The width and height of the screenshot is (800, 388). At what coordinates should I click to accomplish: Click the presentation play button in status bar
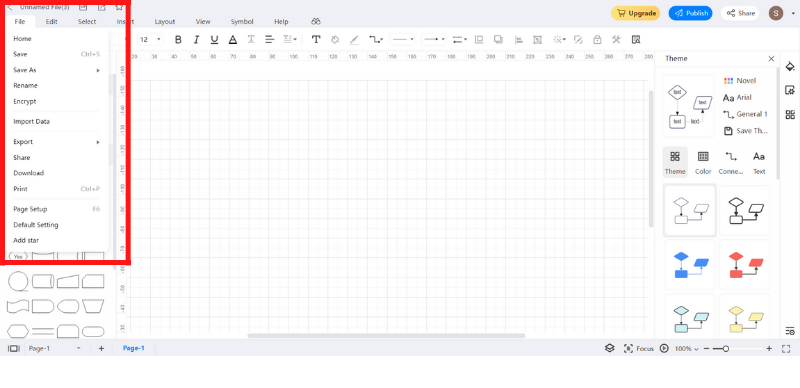point(664,348)
